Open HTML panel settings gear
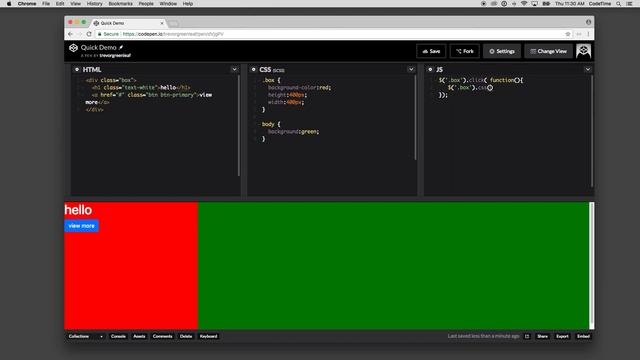 point(77,69)
